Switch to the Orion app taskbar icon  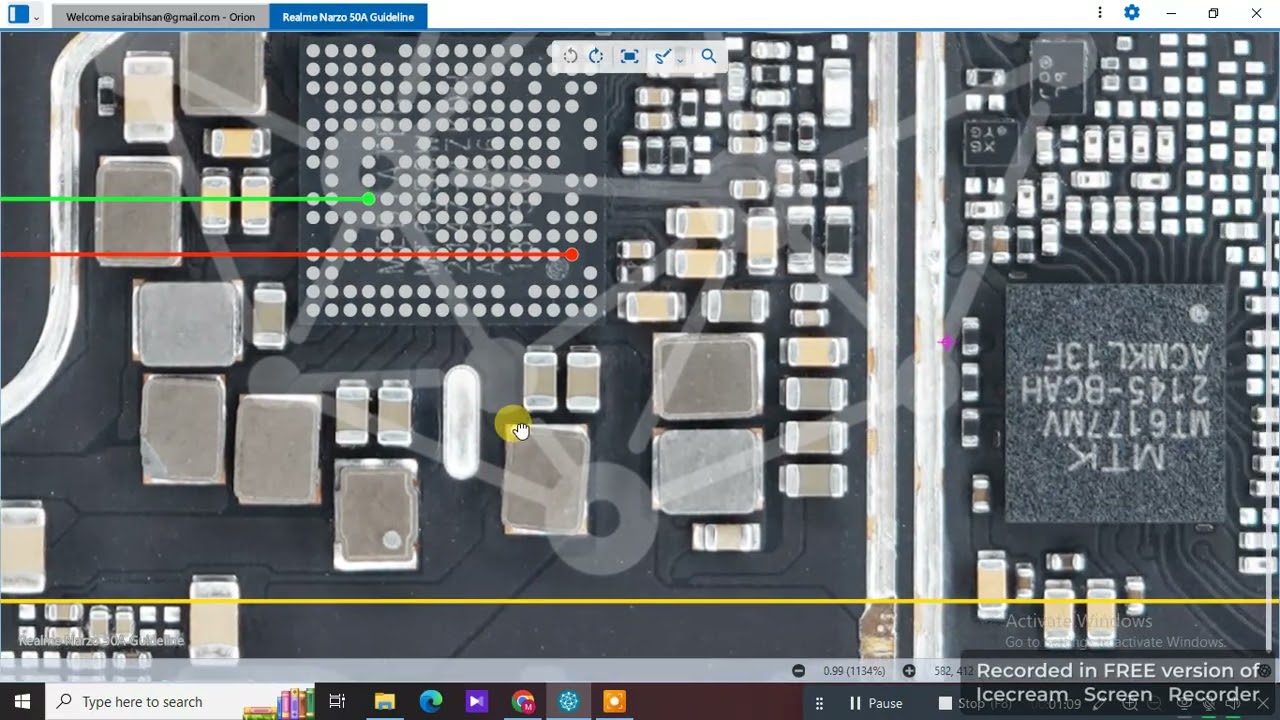[569, 702]
